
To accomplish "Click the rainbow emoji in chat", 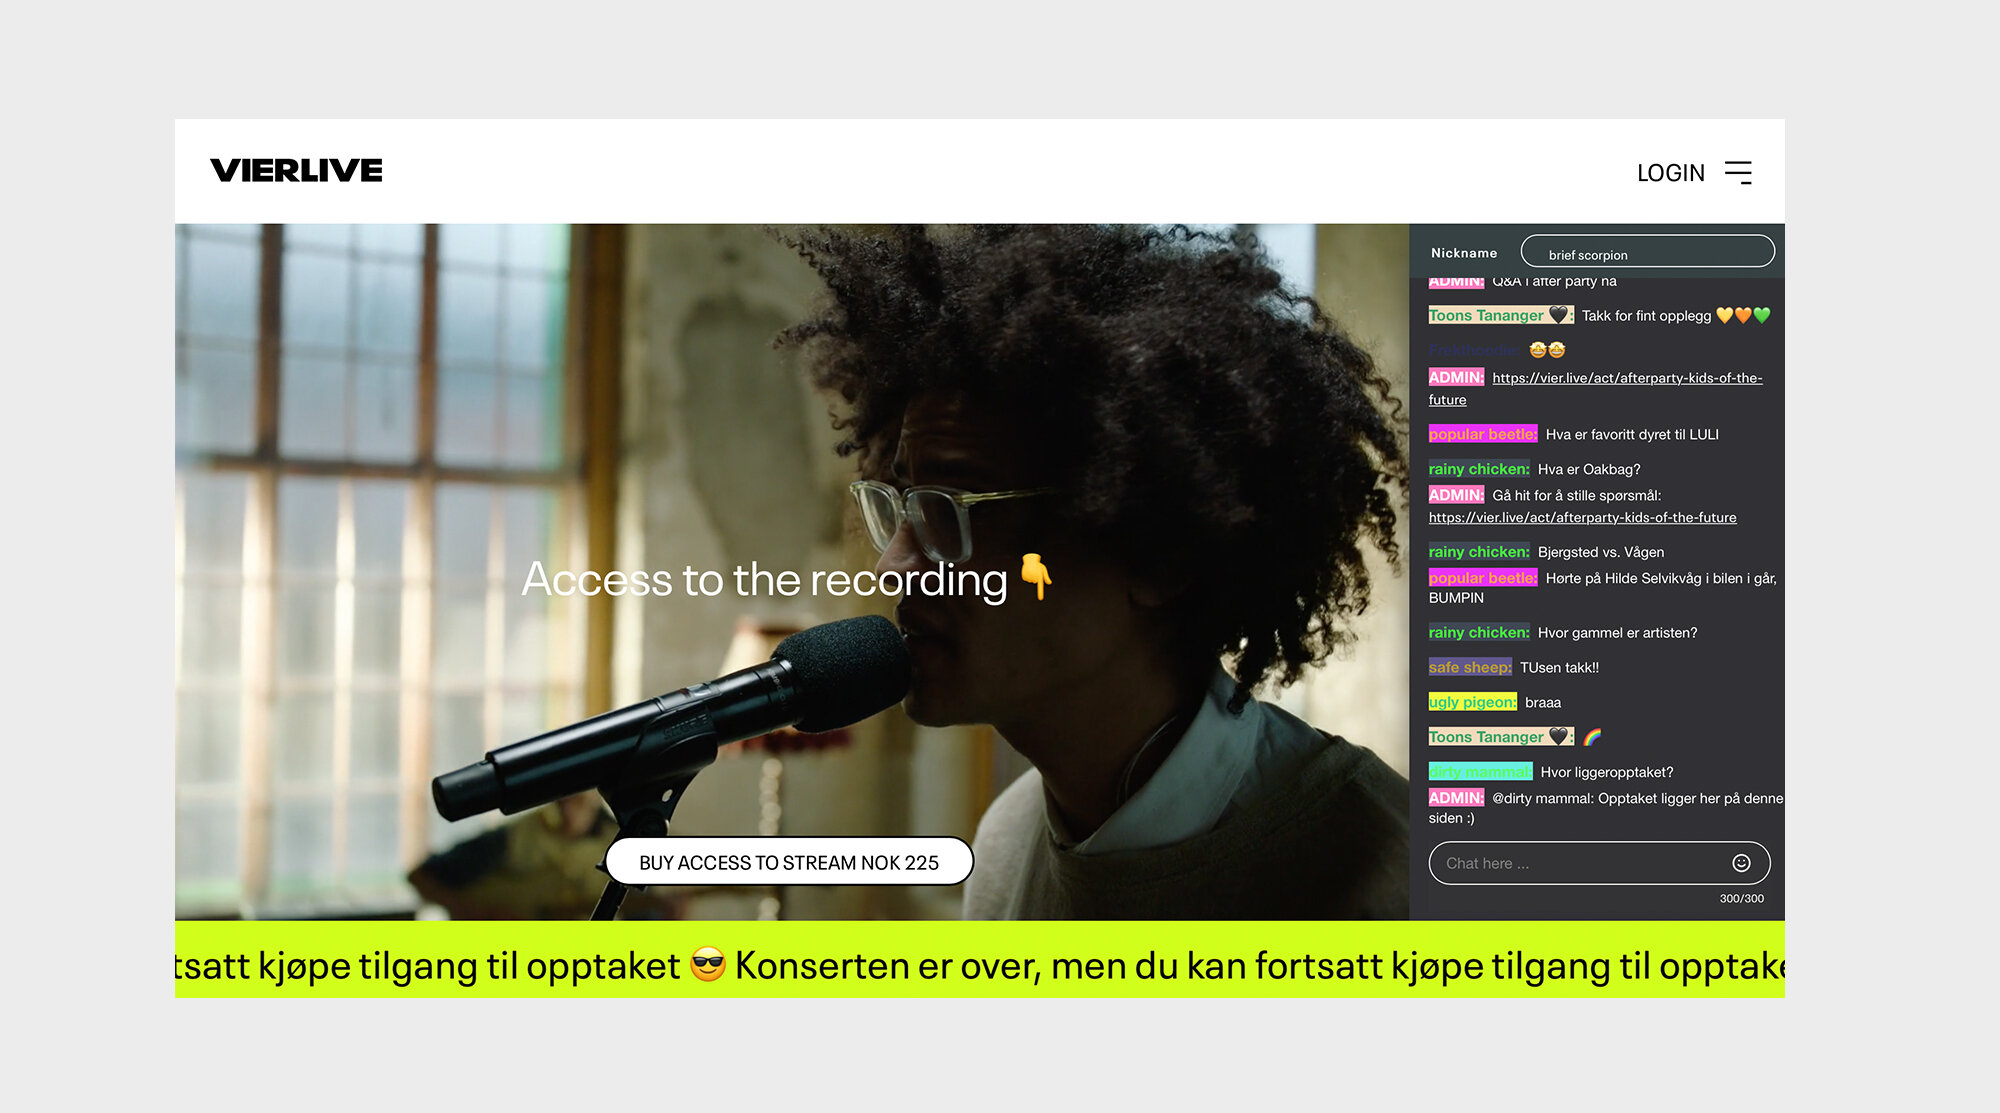I will (1592, 737).
